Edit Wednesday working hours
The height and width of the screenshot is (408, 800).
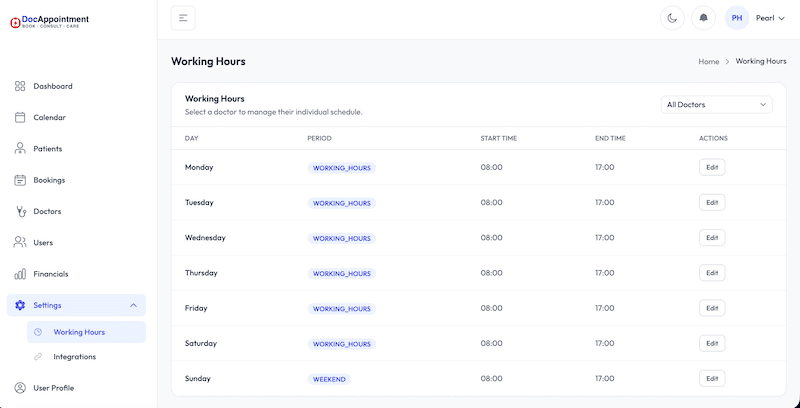tap(712, 238)
